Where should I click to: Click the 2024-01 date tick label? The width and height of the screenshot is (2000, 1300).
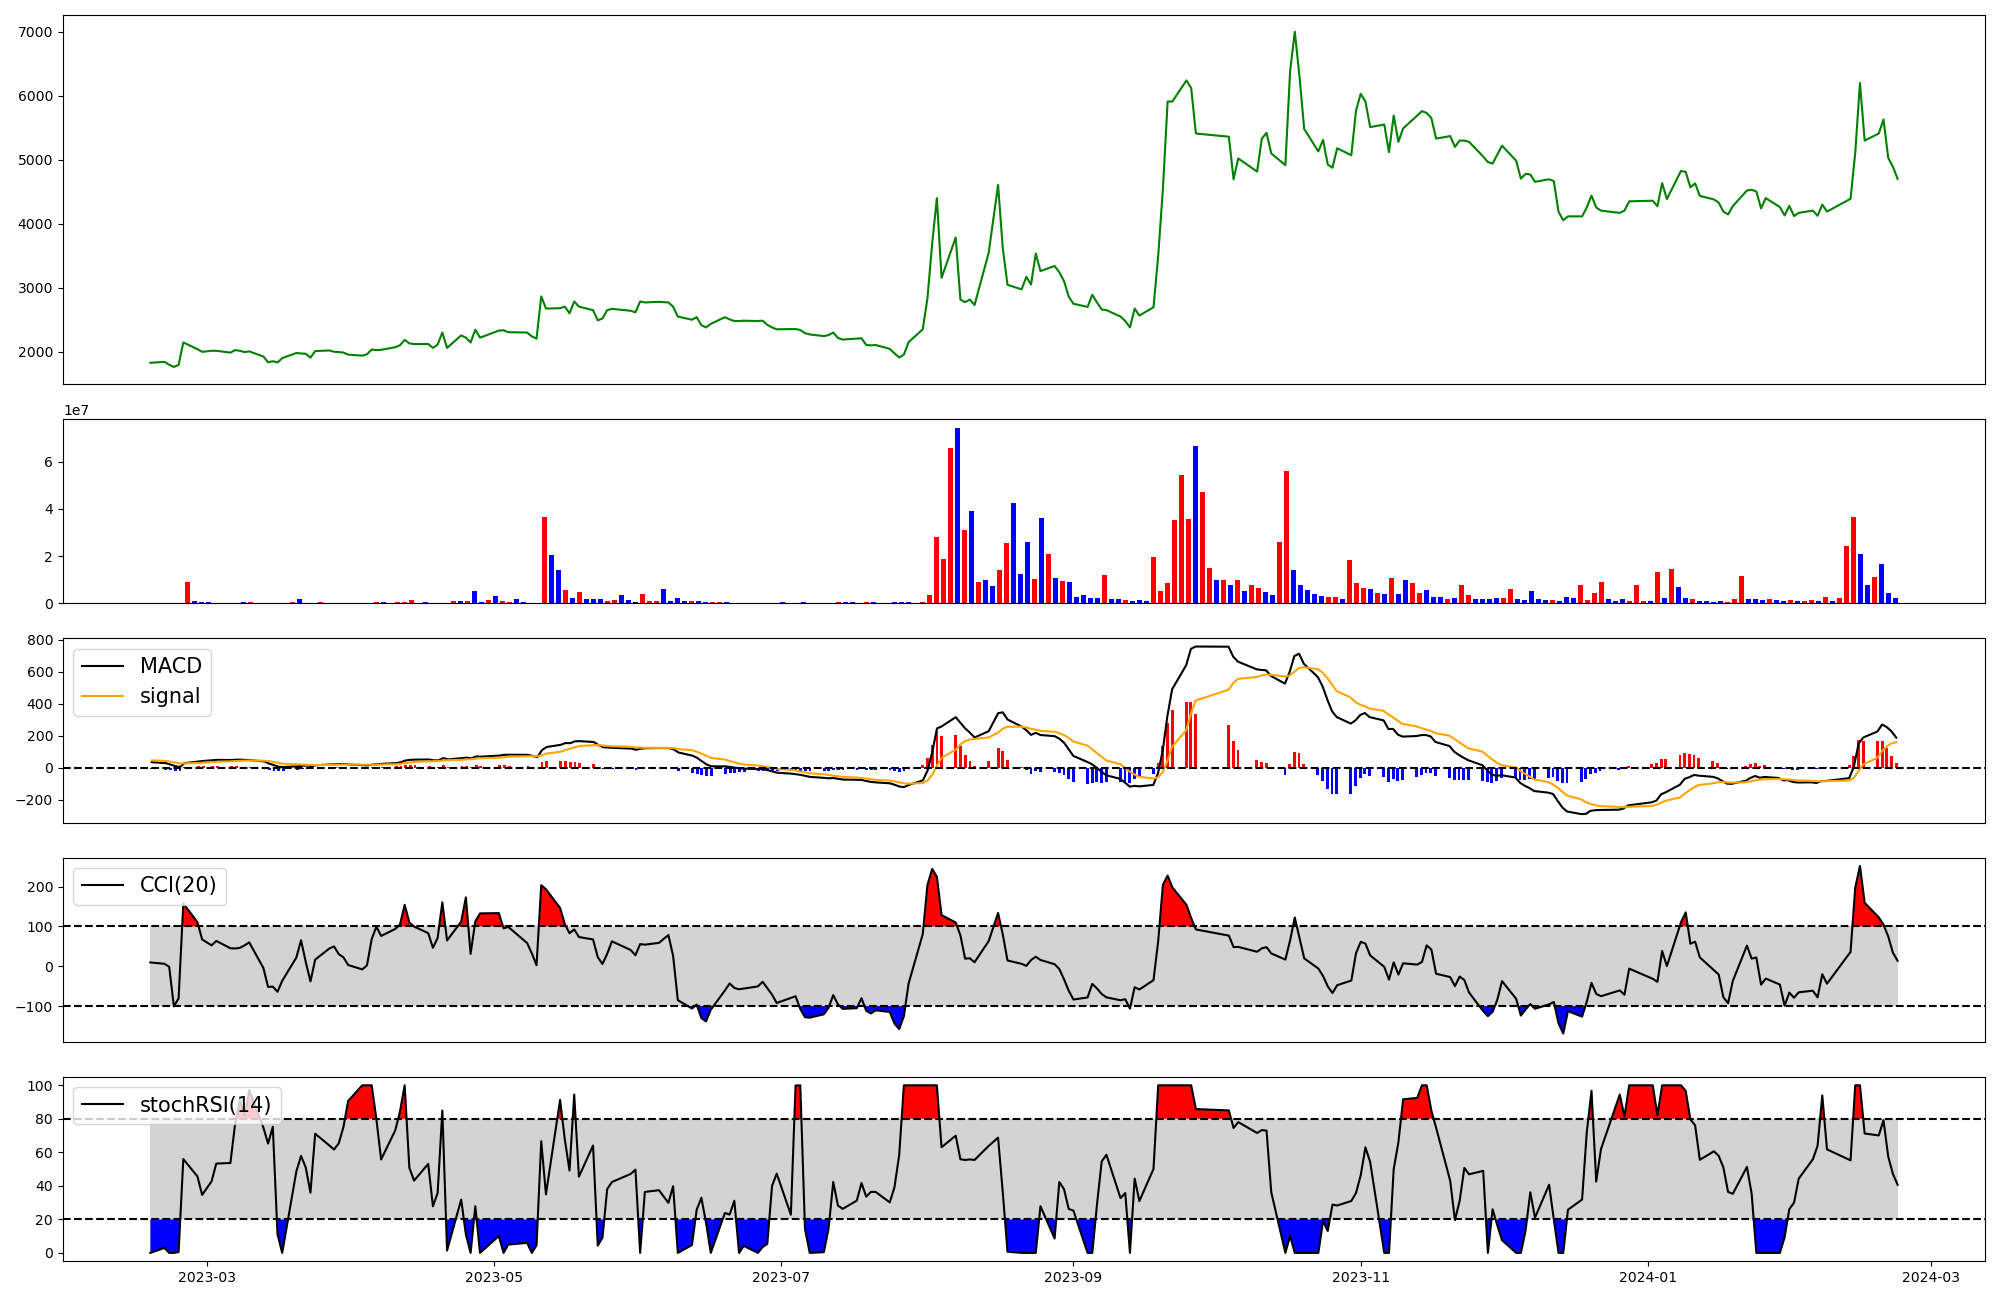(x=1647, y=1277)
